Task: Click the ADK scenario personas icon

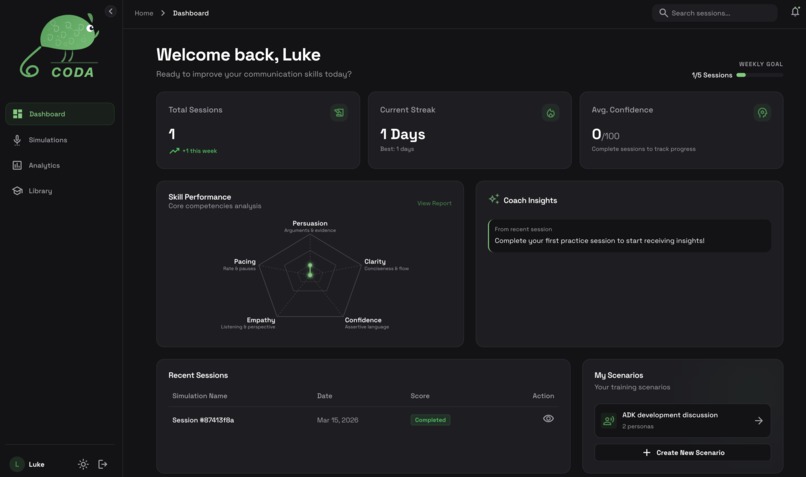Action: (x=609, y=420)
